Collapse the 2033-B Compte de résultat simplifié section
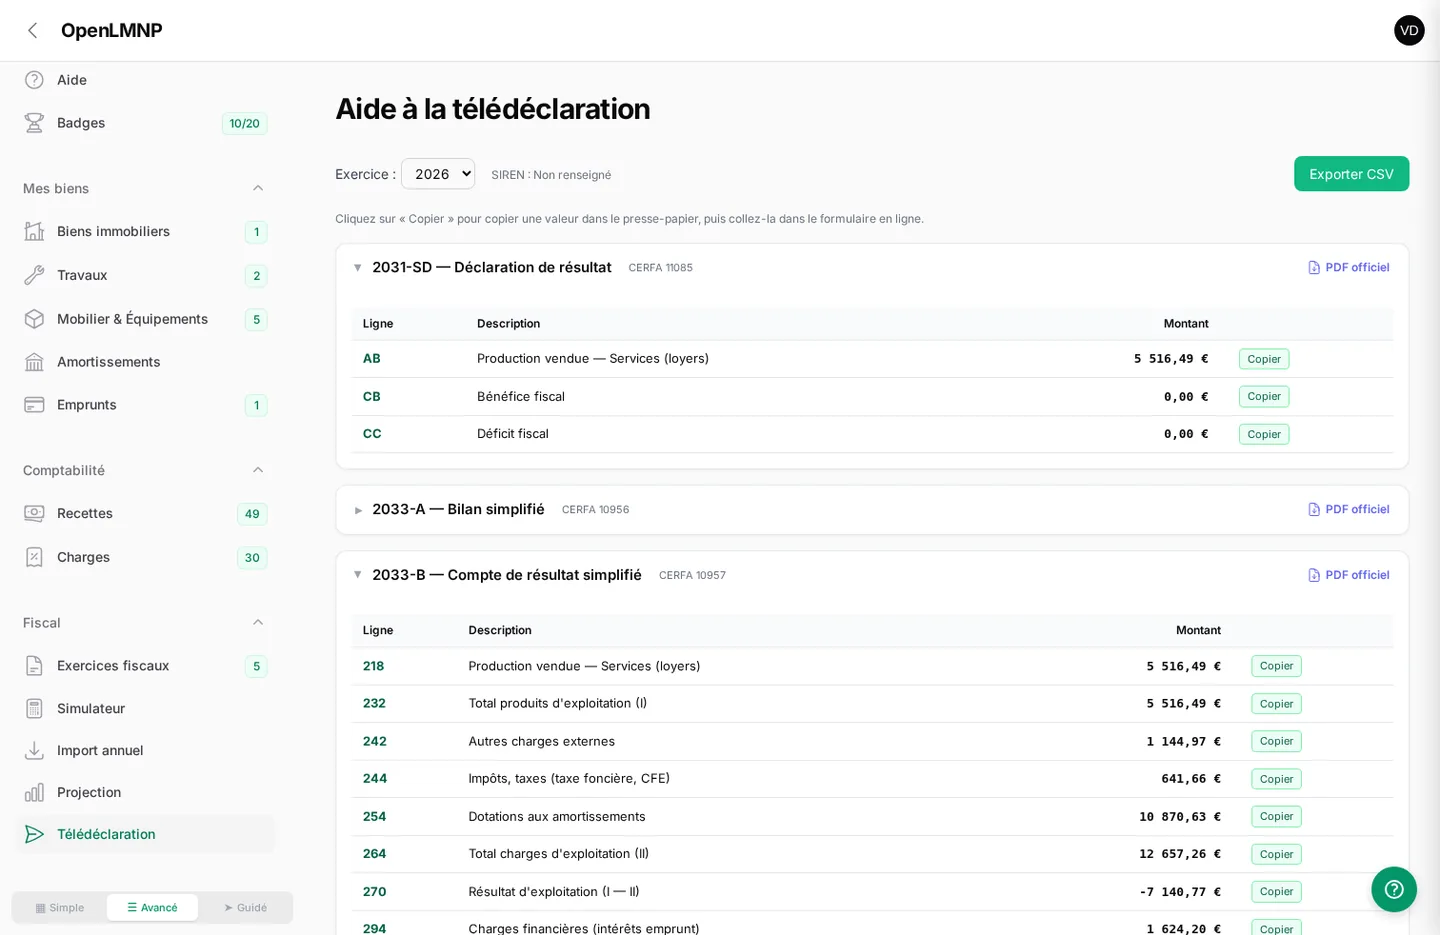1440x935 pixels. pos(358,575)
